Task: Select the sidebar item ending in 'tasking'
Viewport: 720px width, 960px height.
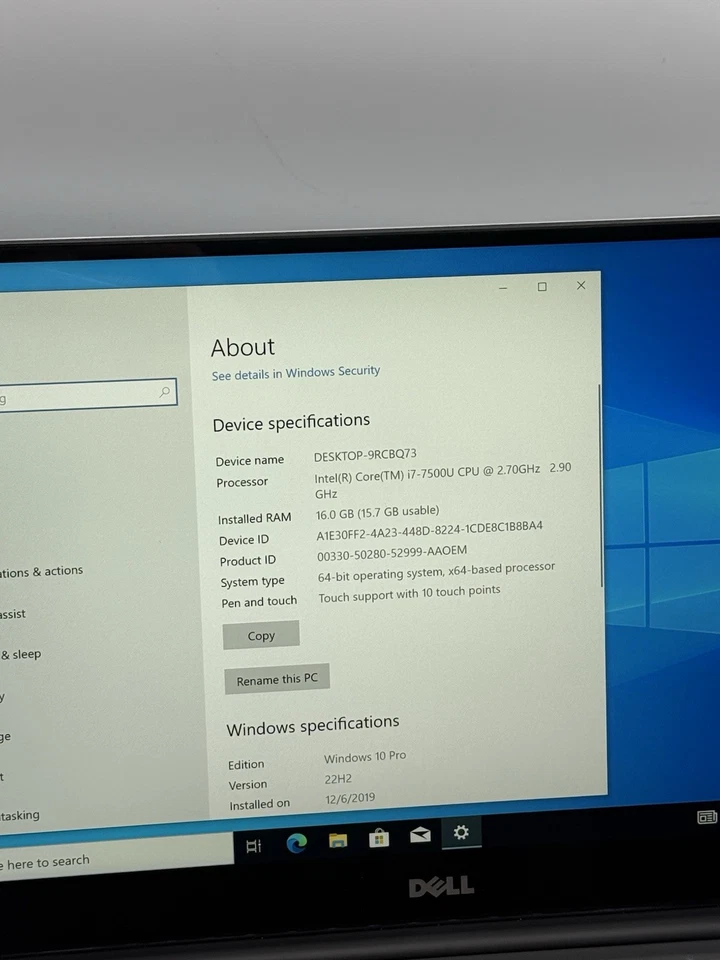Action: pos(20,816)
